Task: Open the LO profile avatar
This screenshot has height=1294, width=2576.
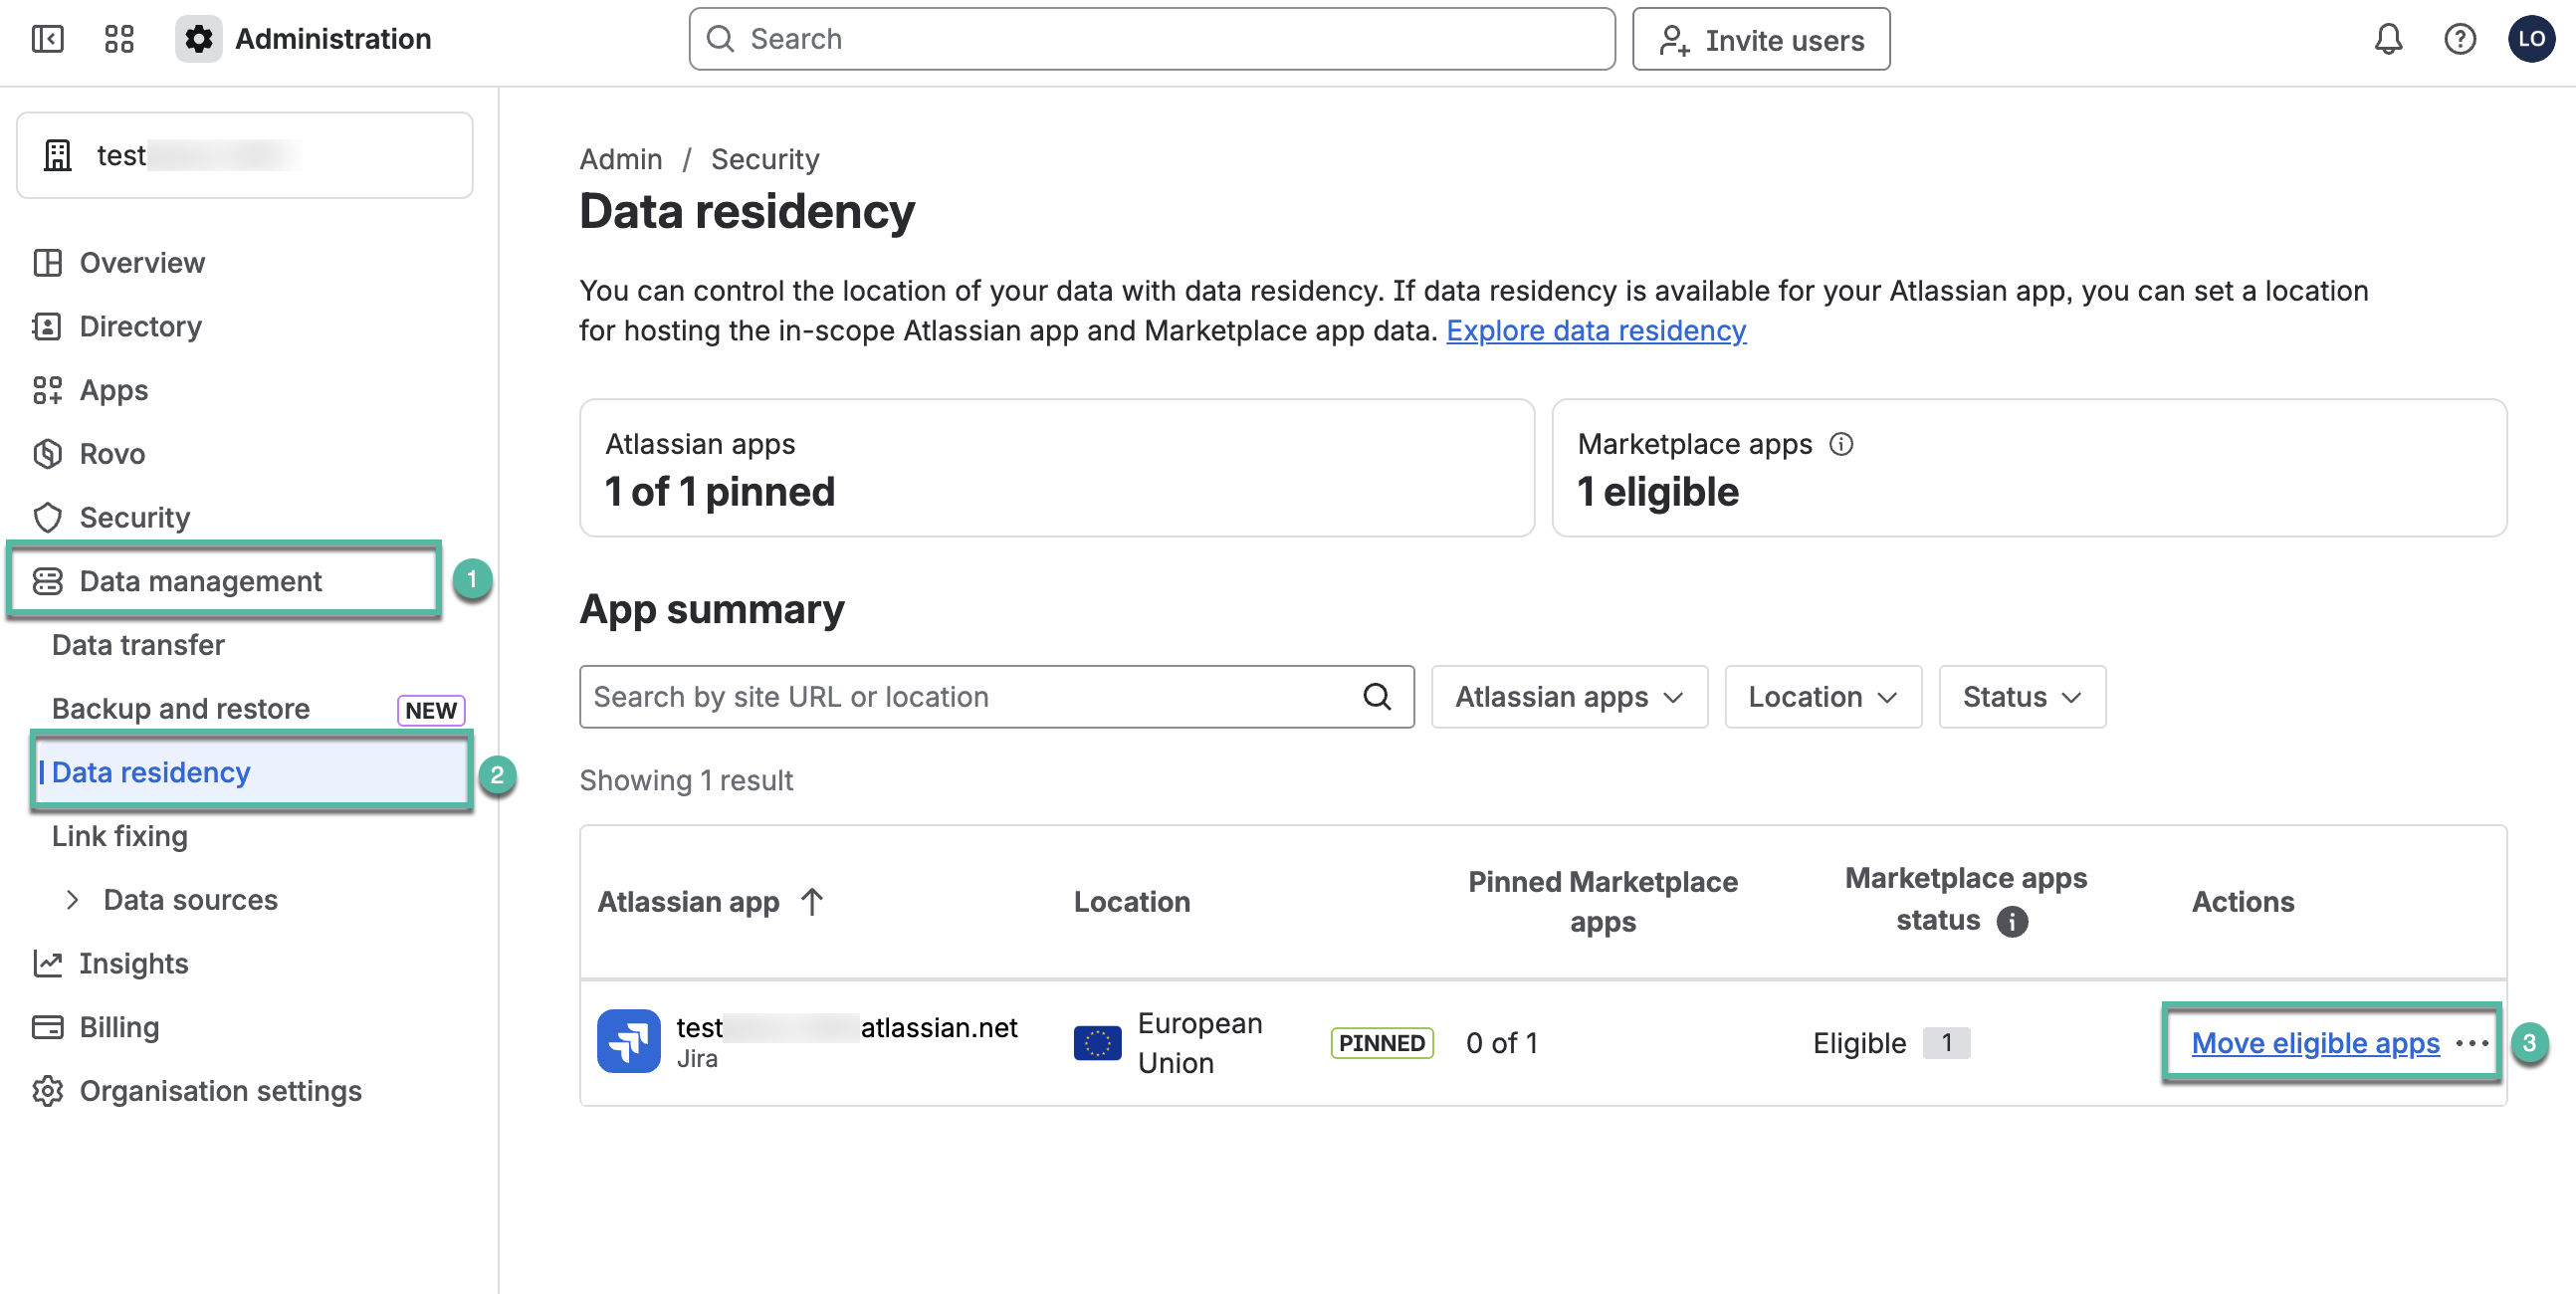Action: [x=2532, y=39]
